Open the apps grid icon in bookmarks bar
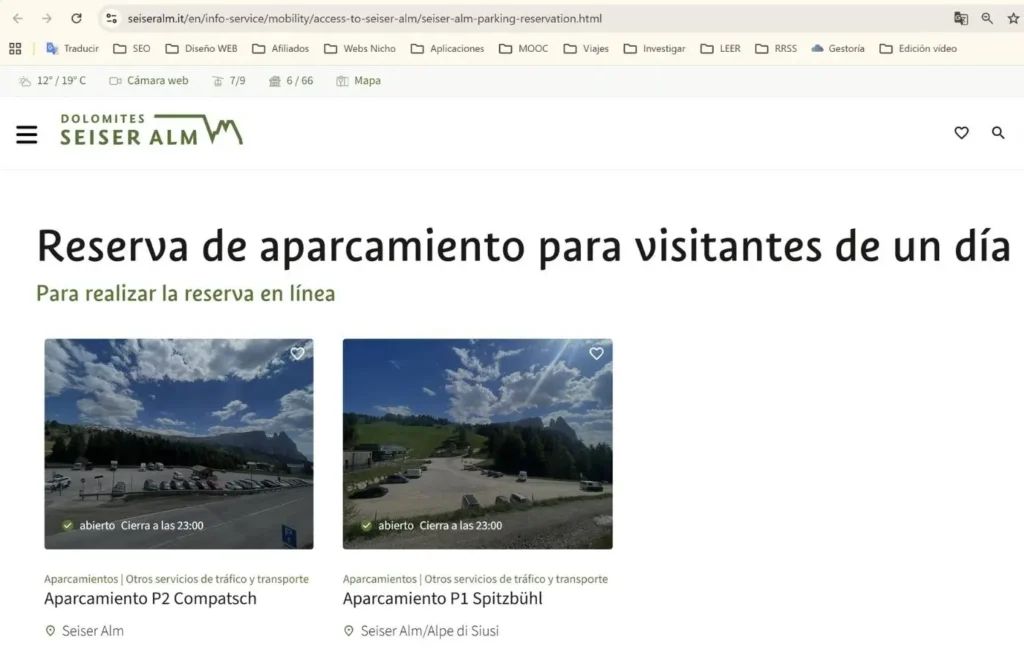The height and width of the screenshot is (658, 1024). 15,48
